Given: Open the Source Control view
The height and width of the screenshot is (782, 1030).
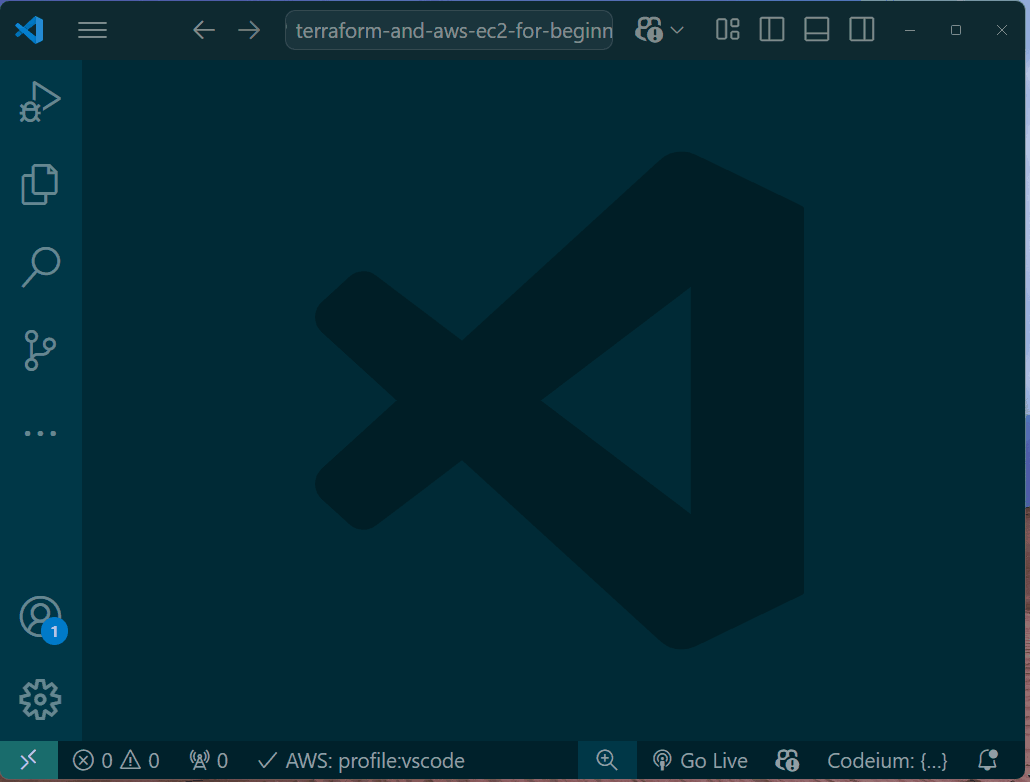Looking at the screenshot, I should pyautogui.click(x=40, y=350).
